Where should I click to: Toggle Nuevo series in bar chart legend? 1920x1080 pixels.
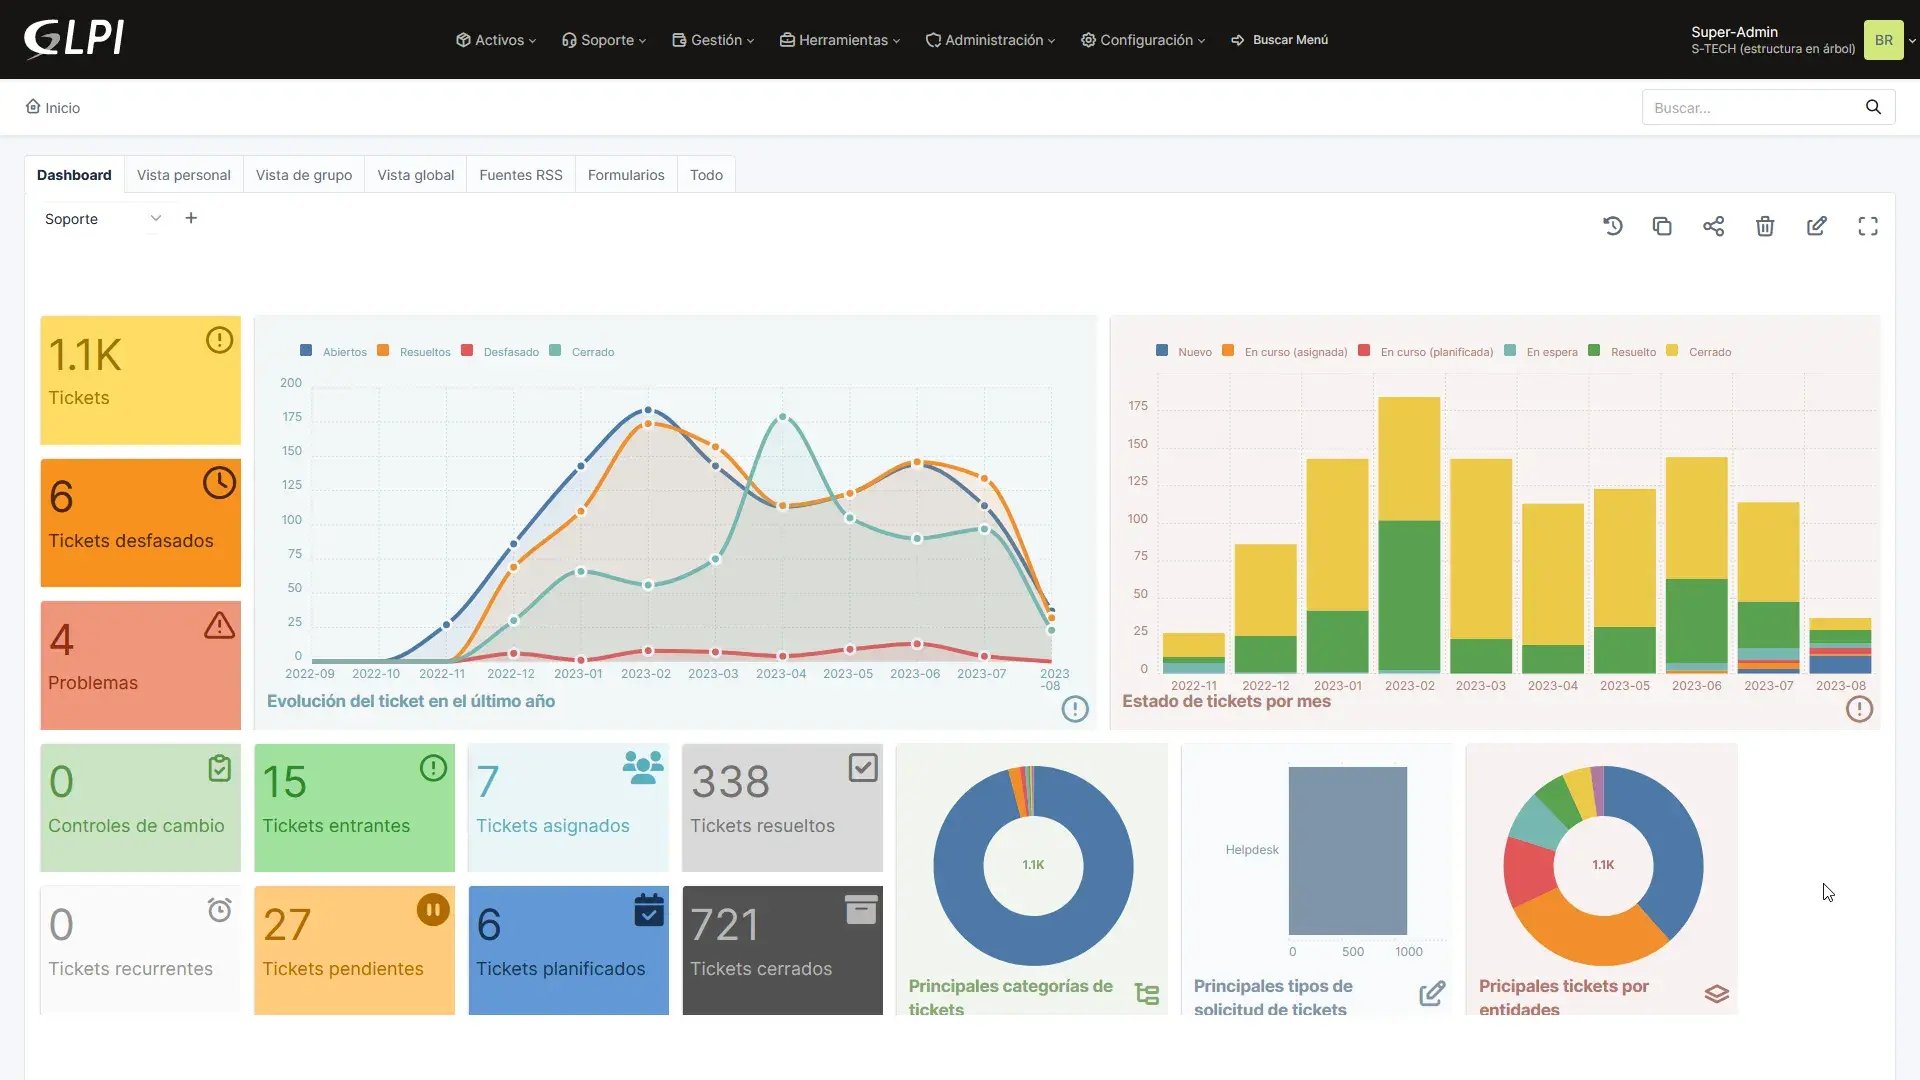point(1184,351)
